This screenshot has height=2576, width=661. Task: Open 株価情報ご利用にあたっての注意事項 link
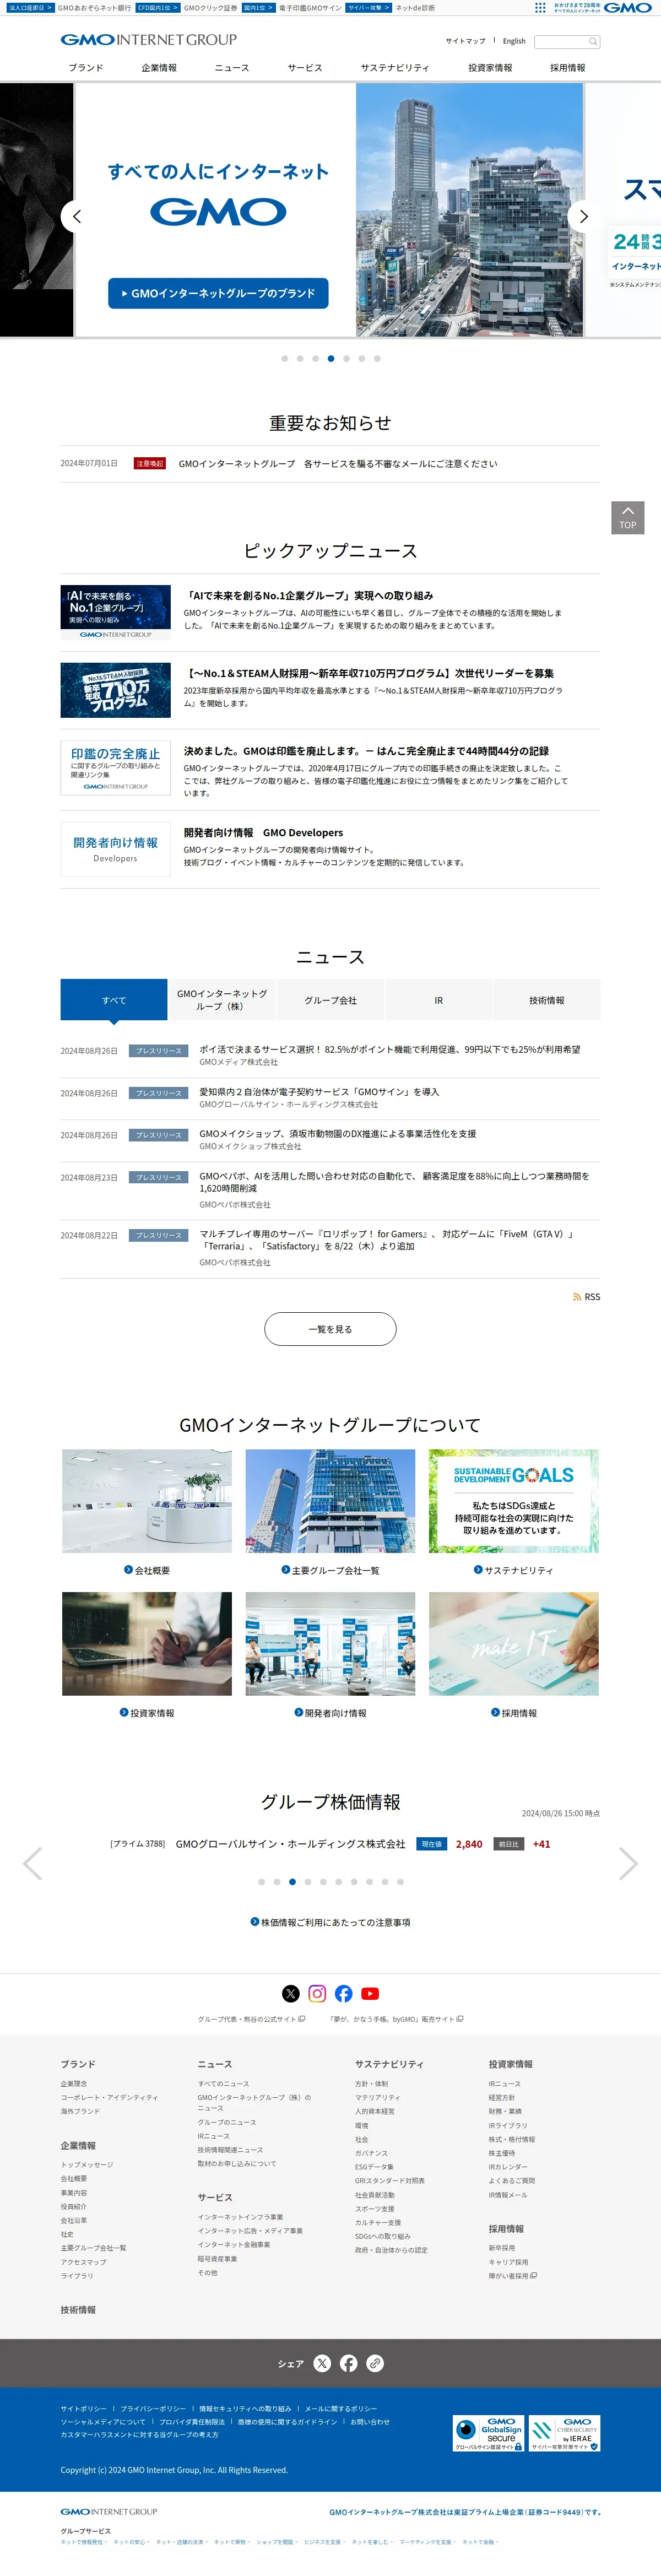[330, 1922]
